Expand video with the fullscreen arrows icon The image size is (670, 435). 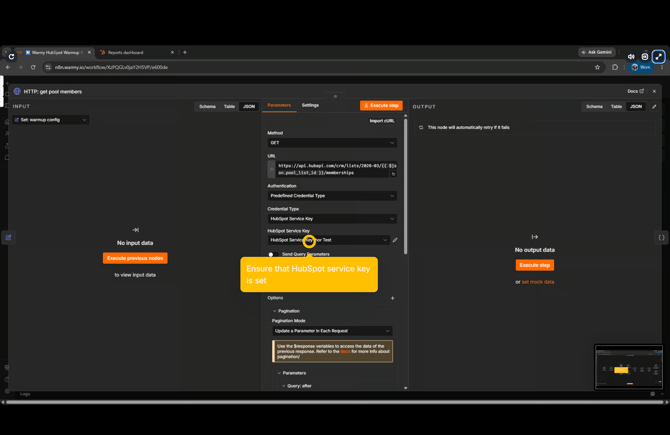tap(658, 56)
